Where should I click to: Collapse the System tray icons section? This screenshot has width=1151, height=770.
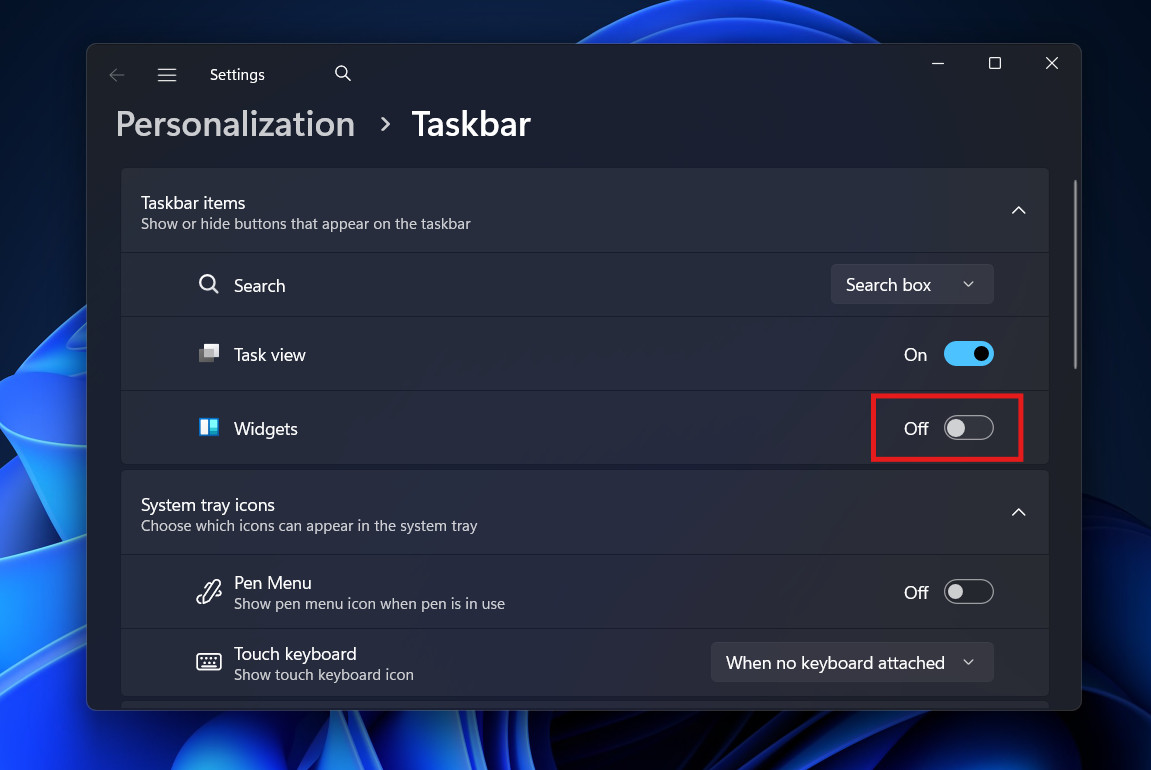[1018, 512]
